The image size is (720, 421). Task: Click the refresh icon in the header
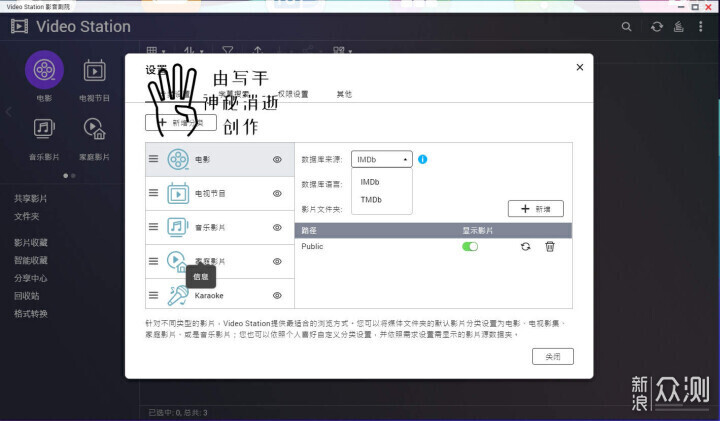(x=657, y=27)
